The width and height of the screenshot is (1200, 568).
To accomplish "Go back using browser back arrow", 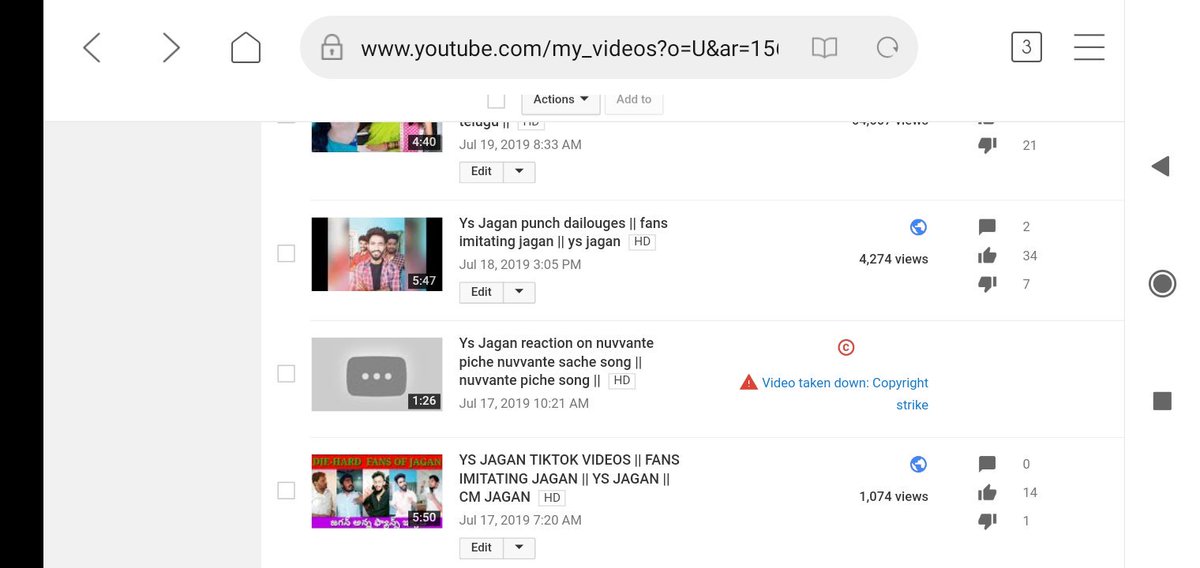I will 92,47.
